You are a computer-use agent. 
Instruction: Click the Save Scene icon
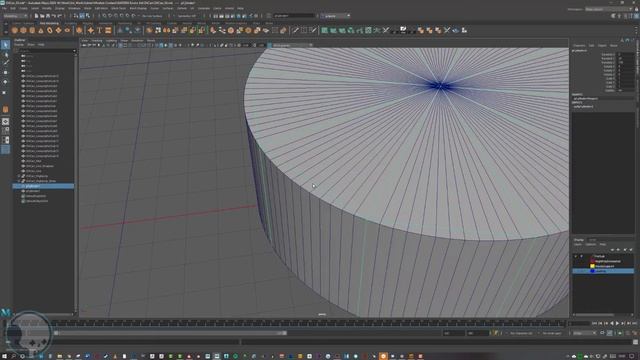coord(48,16)
